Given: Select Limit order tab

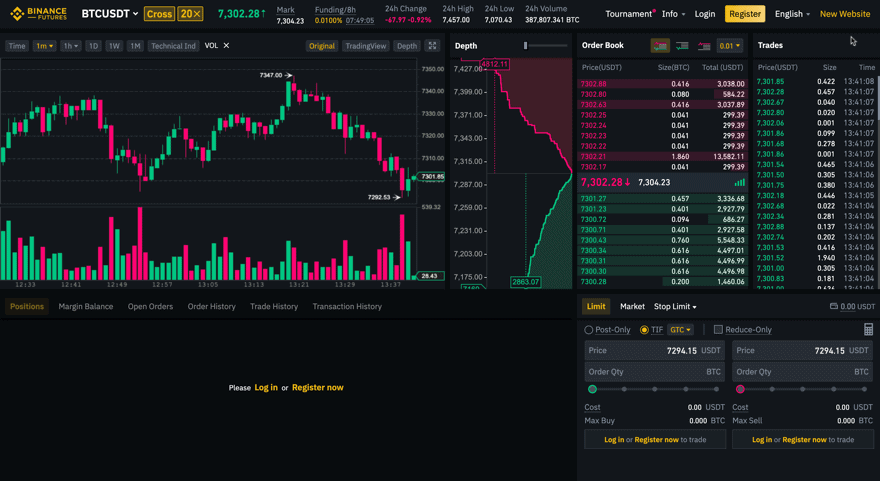Looking at the screenshot, I should click(x=596, y=306).
